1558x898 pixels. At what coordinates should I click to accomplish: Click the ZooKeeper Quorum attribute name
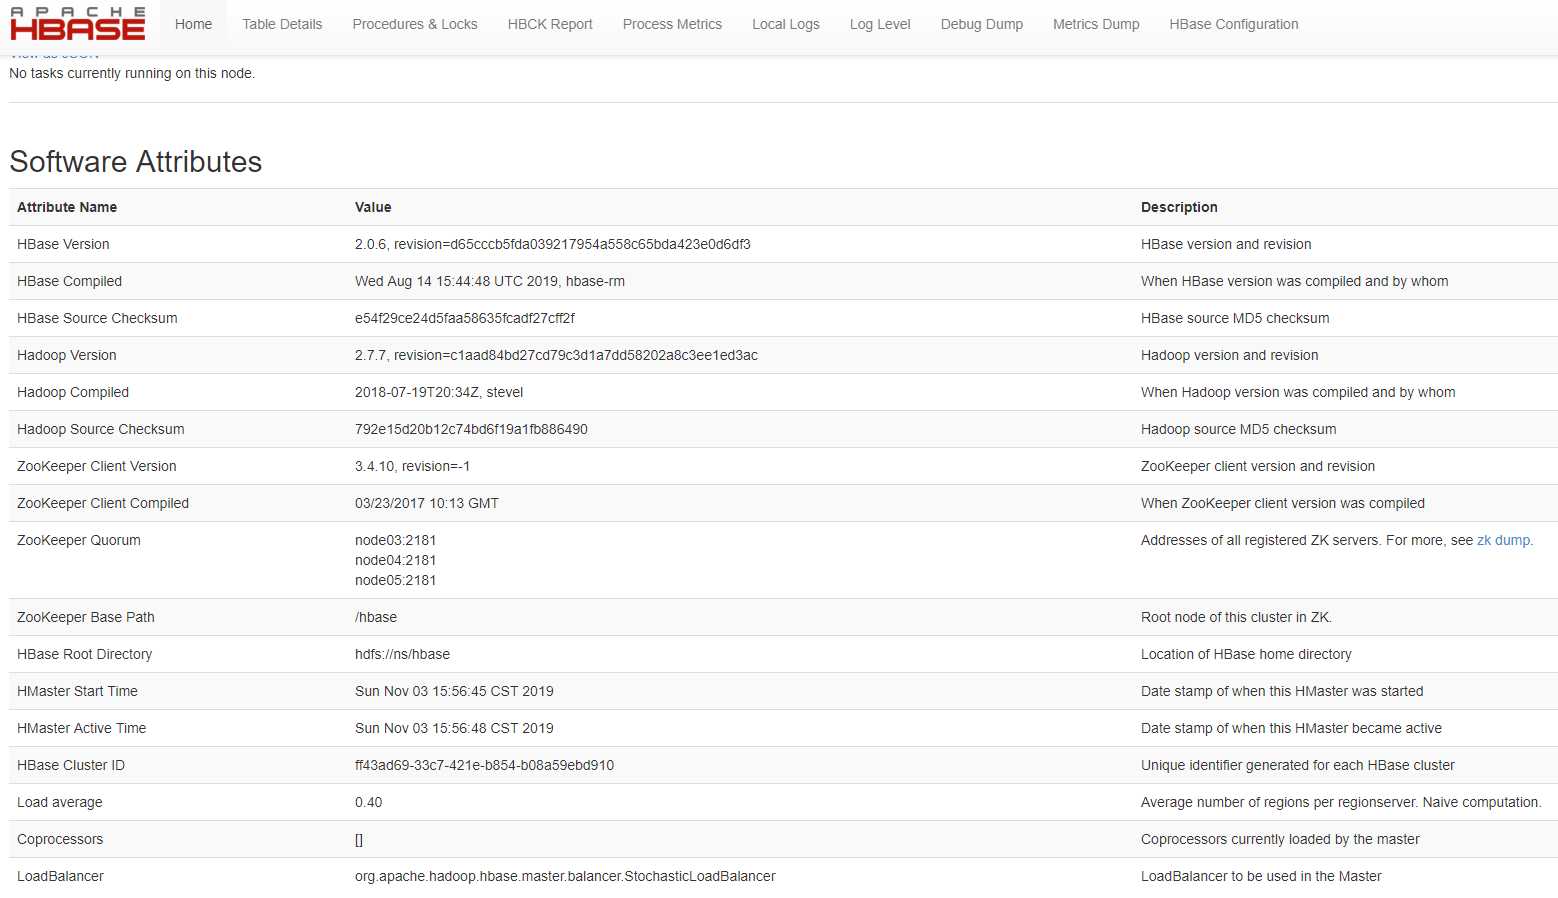[79, 540]
